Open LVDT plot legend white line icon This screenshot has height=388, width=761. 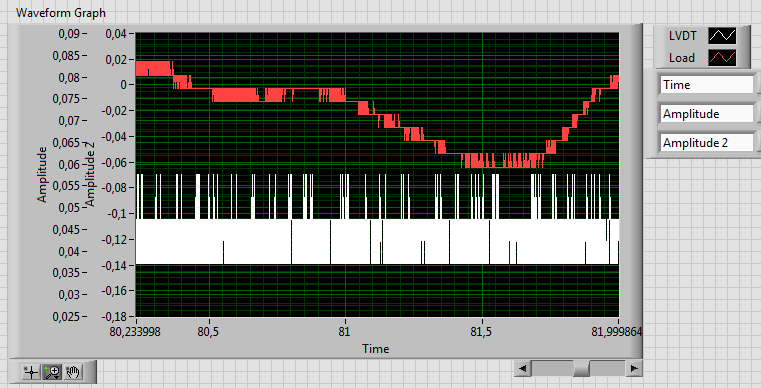click(722, 35)
